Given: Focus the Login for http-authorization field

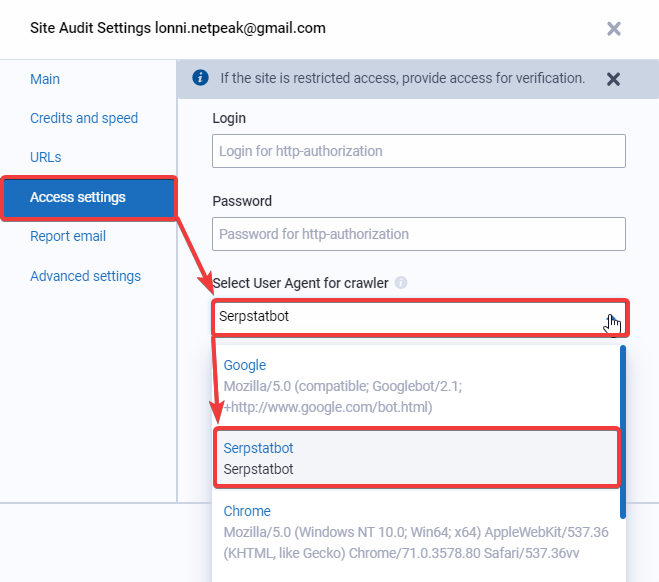Looking at the screenshot, I should (419, 151).
